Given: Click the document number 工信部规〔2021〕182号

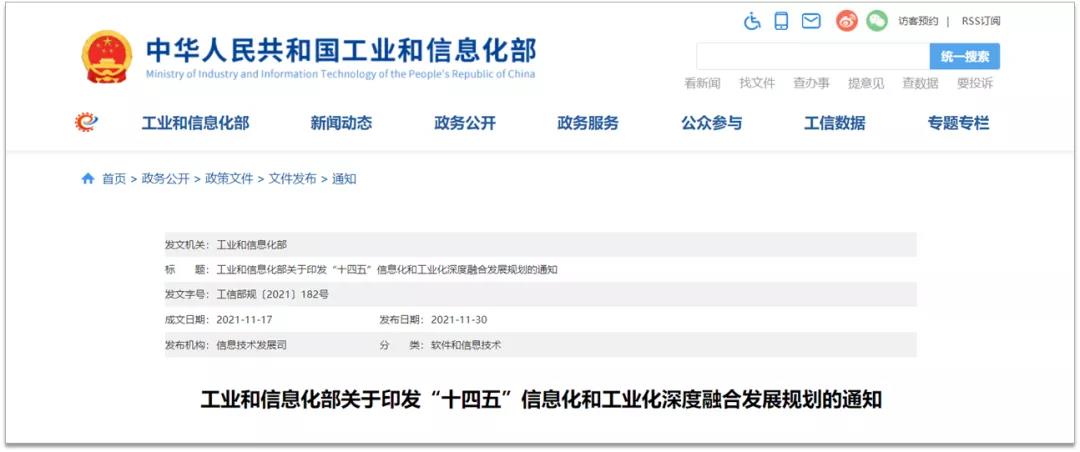Looking at the screenshot, I should coord(273,295).
